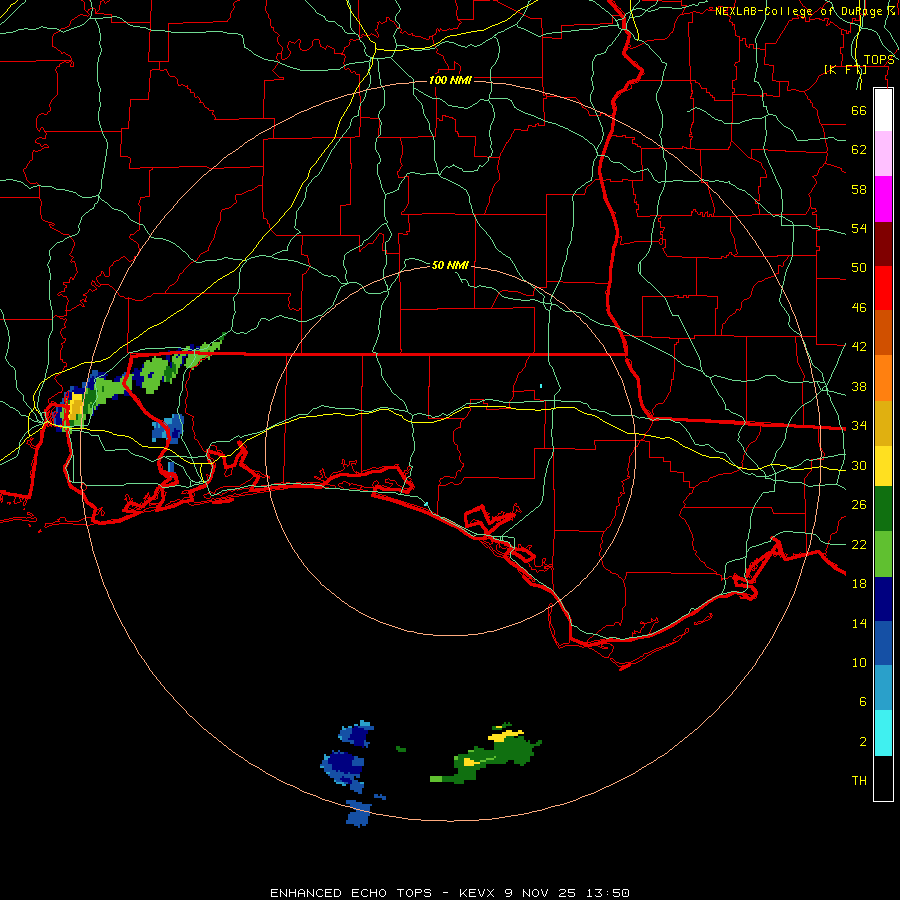Click the medium blue 10 kft swatch
The width and height of the screenshot is (900, 900).
pyautogui.click(x=883, y=643)
